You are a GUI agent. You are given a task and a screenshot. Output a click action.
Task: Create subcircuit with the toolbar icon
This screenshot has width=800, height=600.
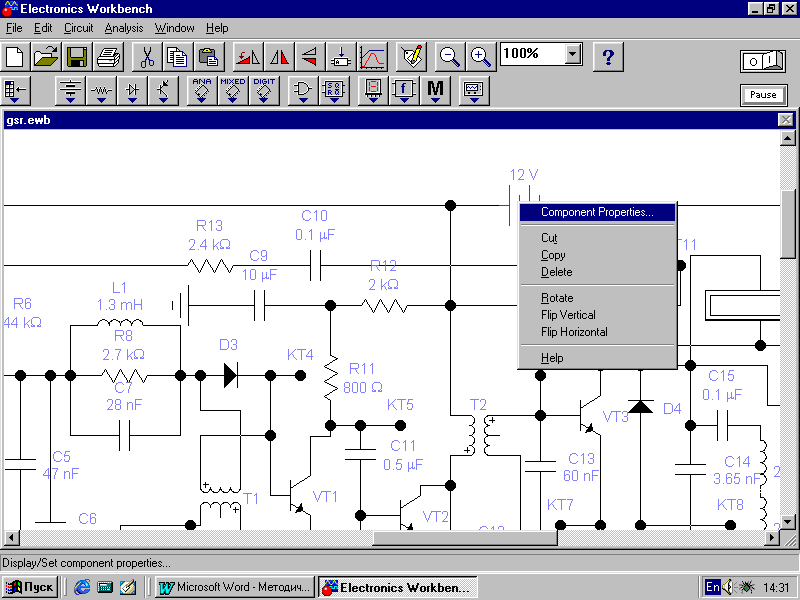coord(341,56)
